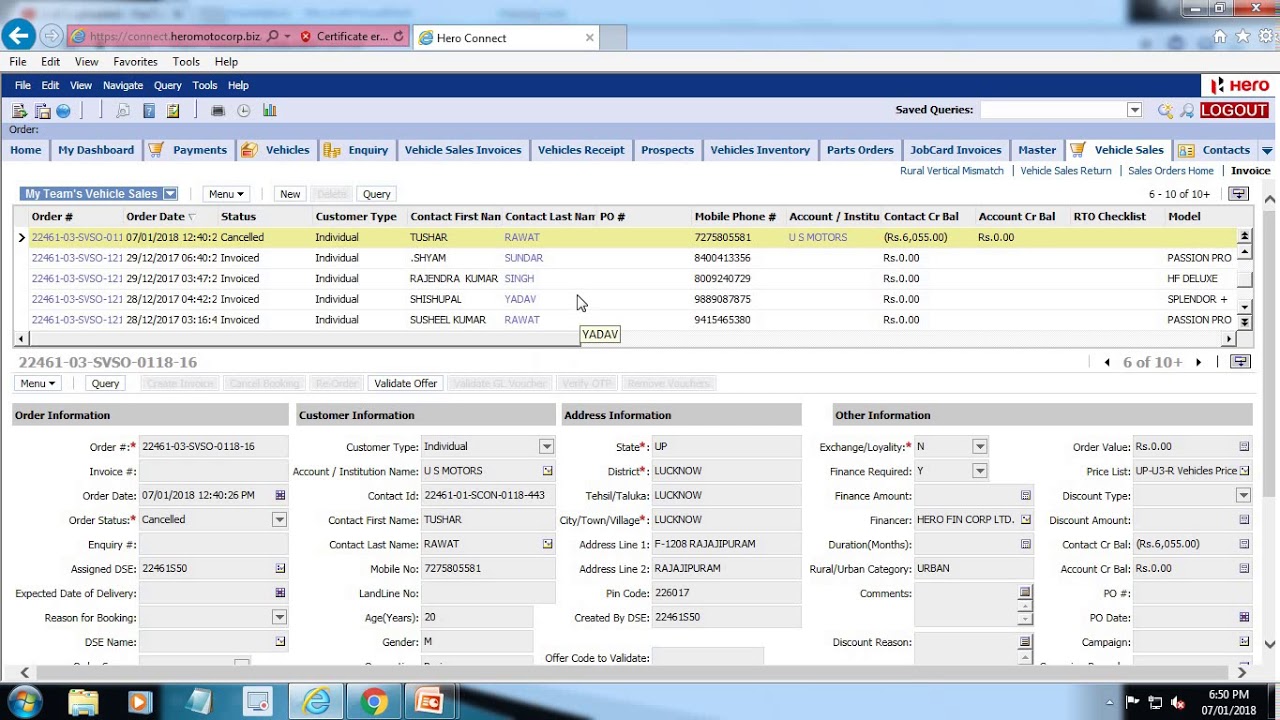Open My Team's Vehicle Sales view dropdown
1280x720 pixels.
[x=170, y=194]
